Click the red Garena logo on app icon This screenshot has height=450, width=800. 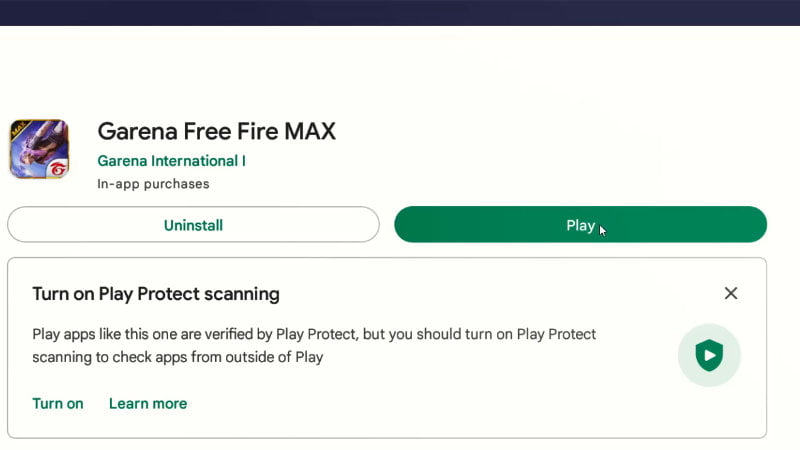click(58, 168)
